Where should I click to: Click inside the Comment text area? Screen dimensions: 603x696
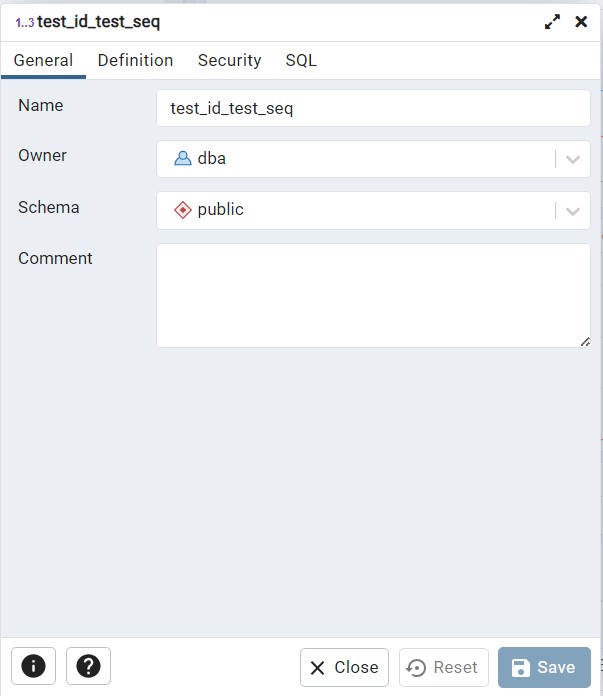click(x=373, y=295)
